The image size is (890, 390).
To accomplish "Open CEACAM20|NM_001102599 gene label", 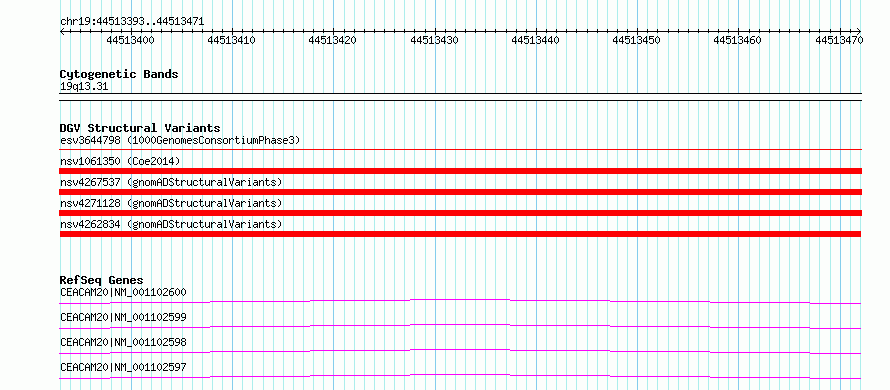I will click(x=123, y=317).
